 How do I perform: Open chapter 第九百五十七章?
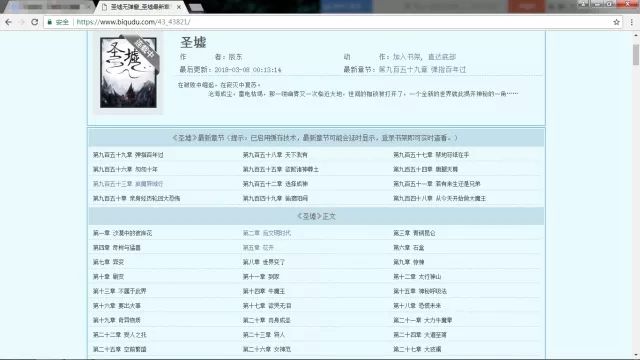[x=431, y=155]
